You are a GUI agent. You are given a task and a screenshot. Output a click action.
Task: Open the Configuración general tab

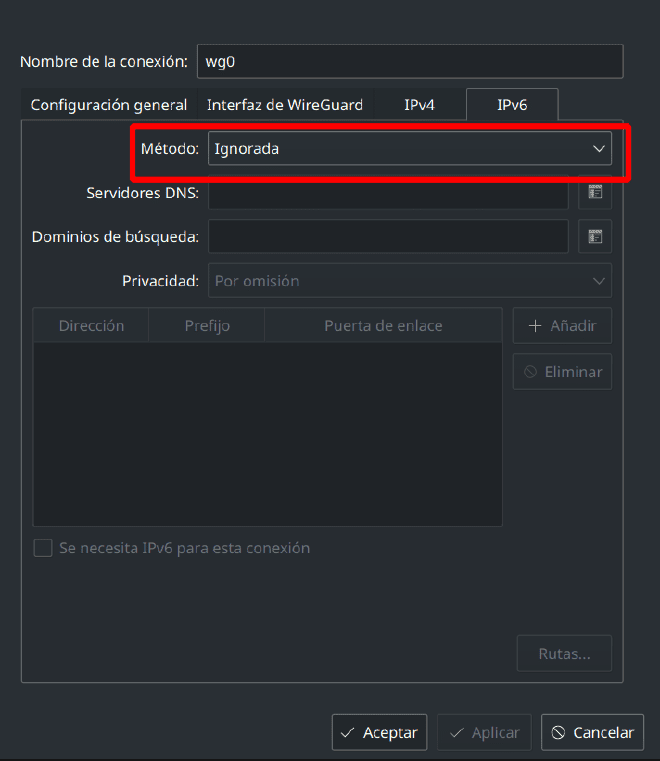[109, 104]
